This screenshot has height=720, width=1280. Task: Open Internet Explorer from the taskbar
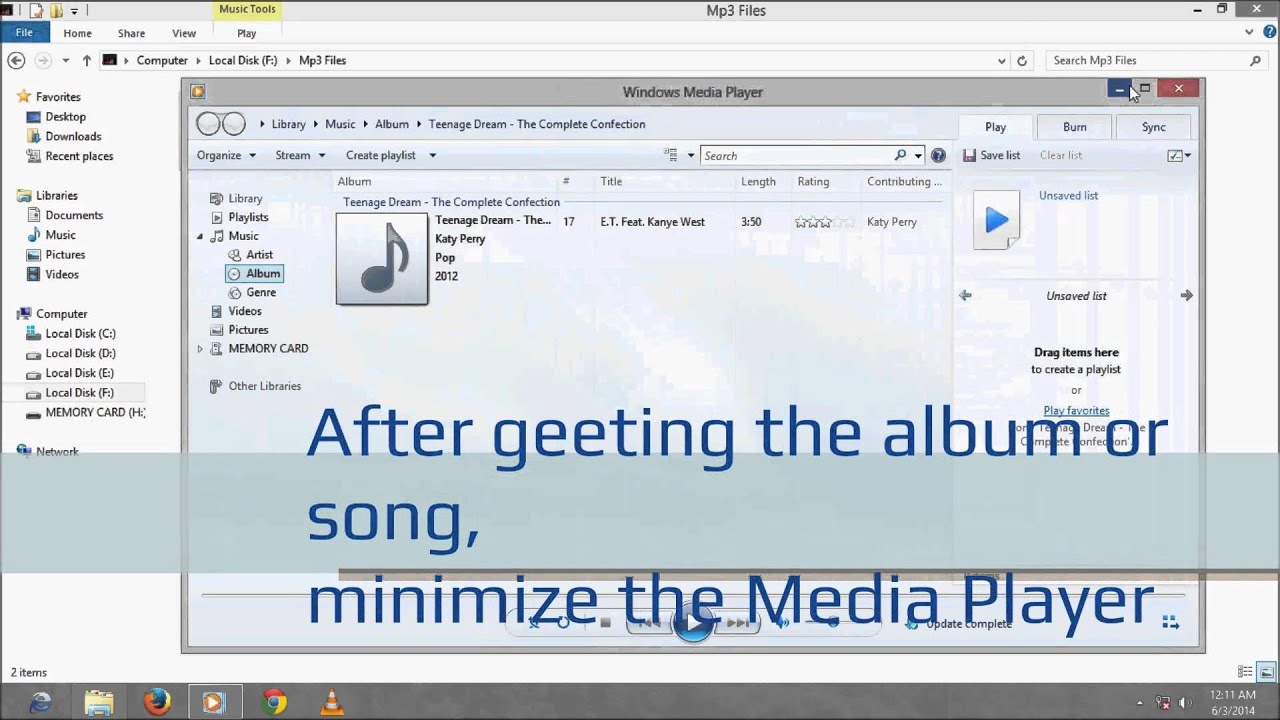click(x=41, y=702)
